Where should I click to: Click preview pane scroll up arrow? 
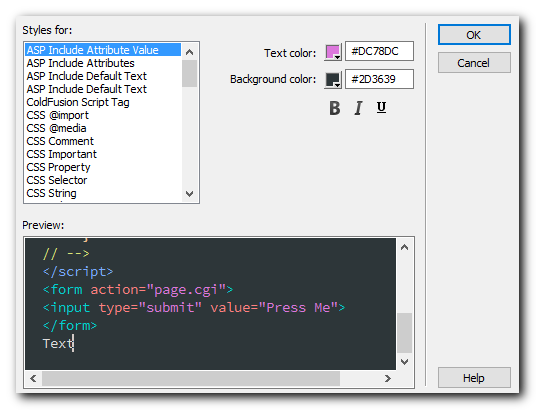(404, 247)
